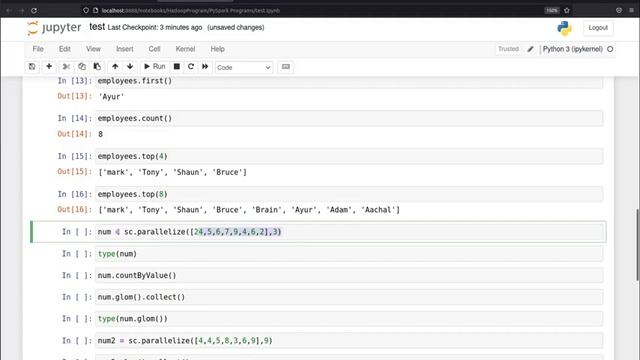Run the selected cell

(154, 67)
